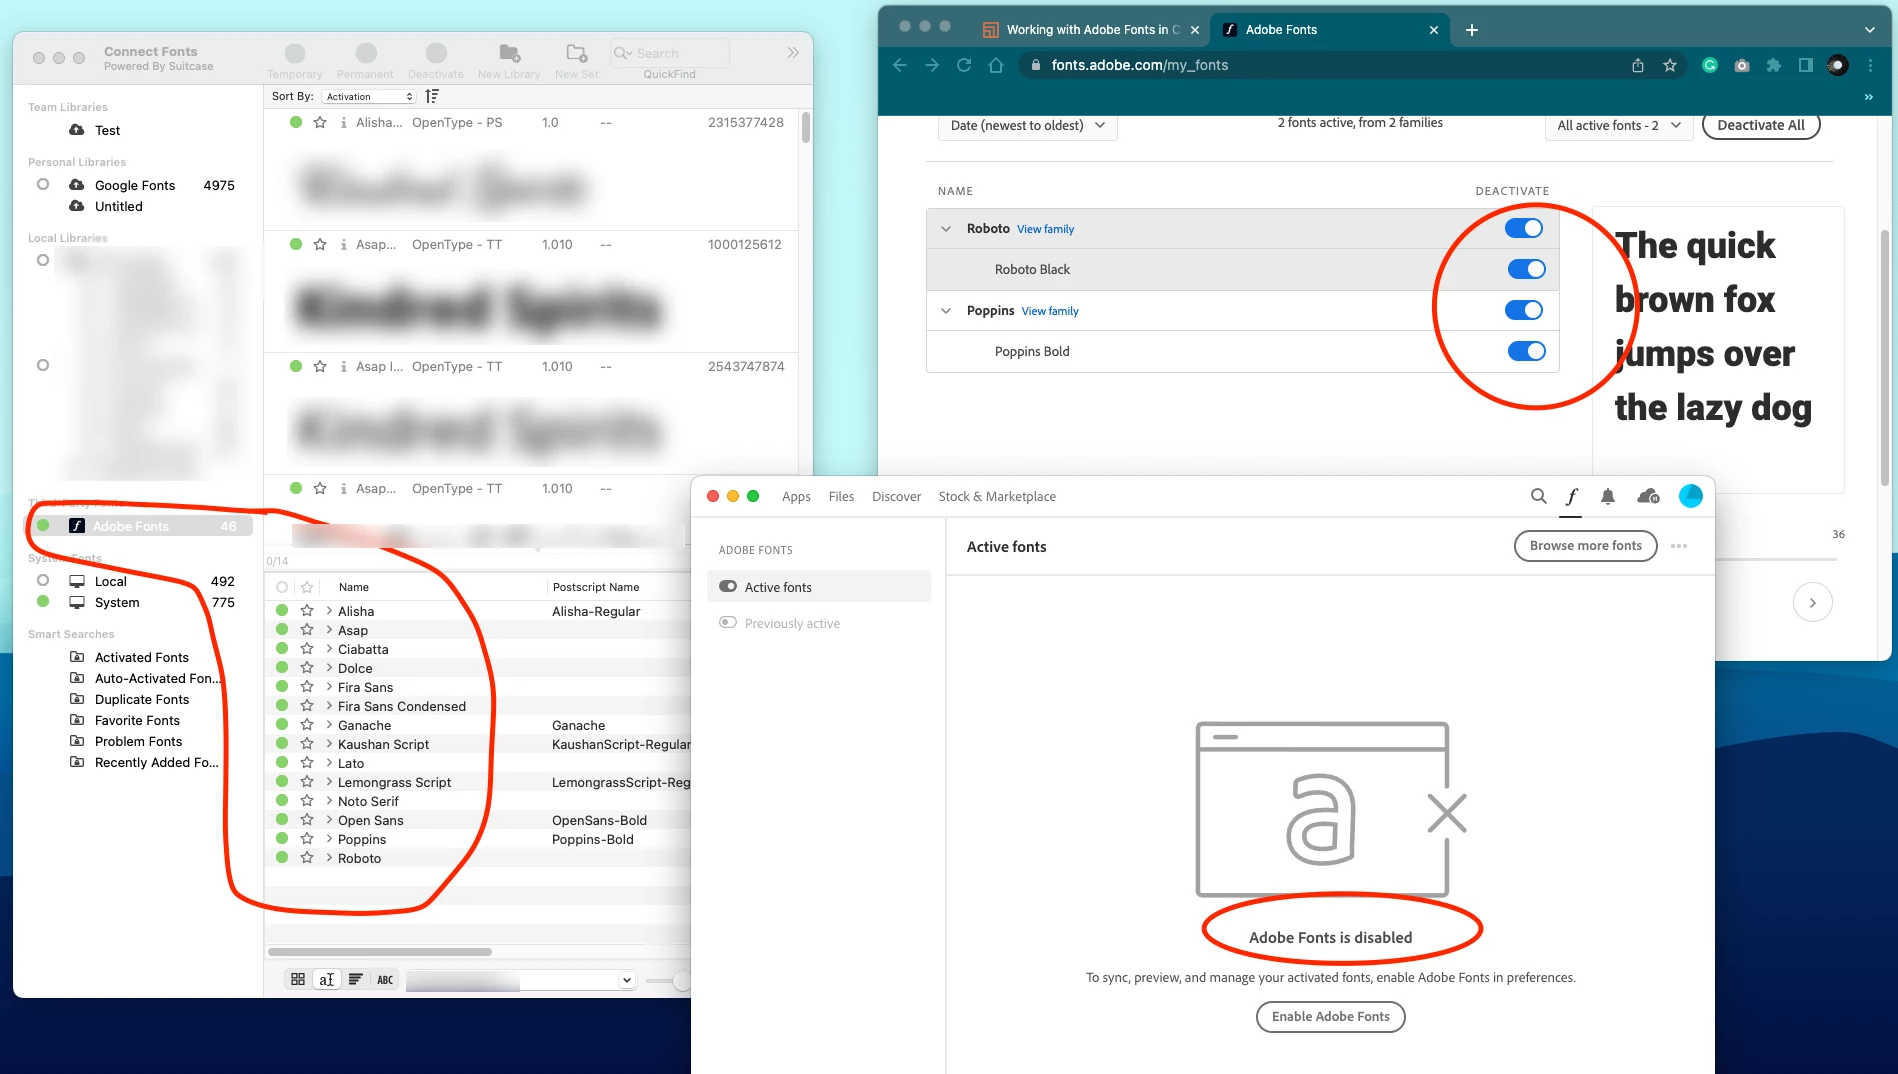Open the Sort By Activation dropdown

tap(369, 96)
